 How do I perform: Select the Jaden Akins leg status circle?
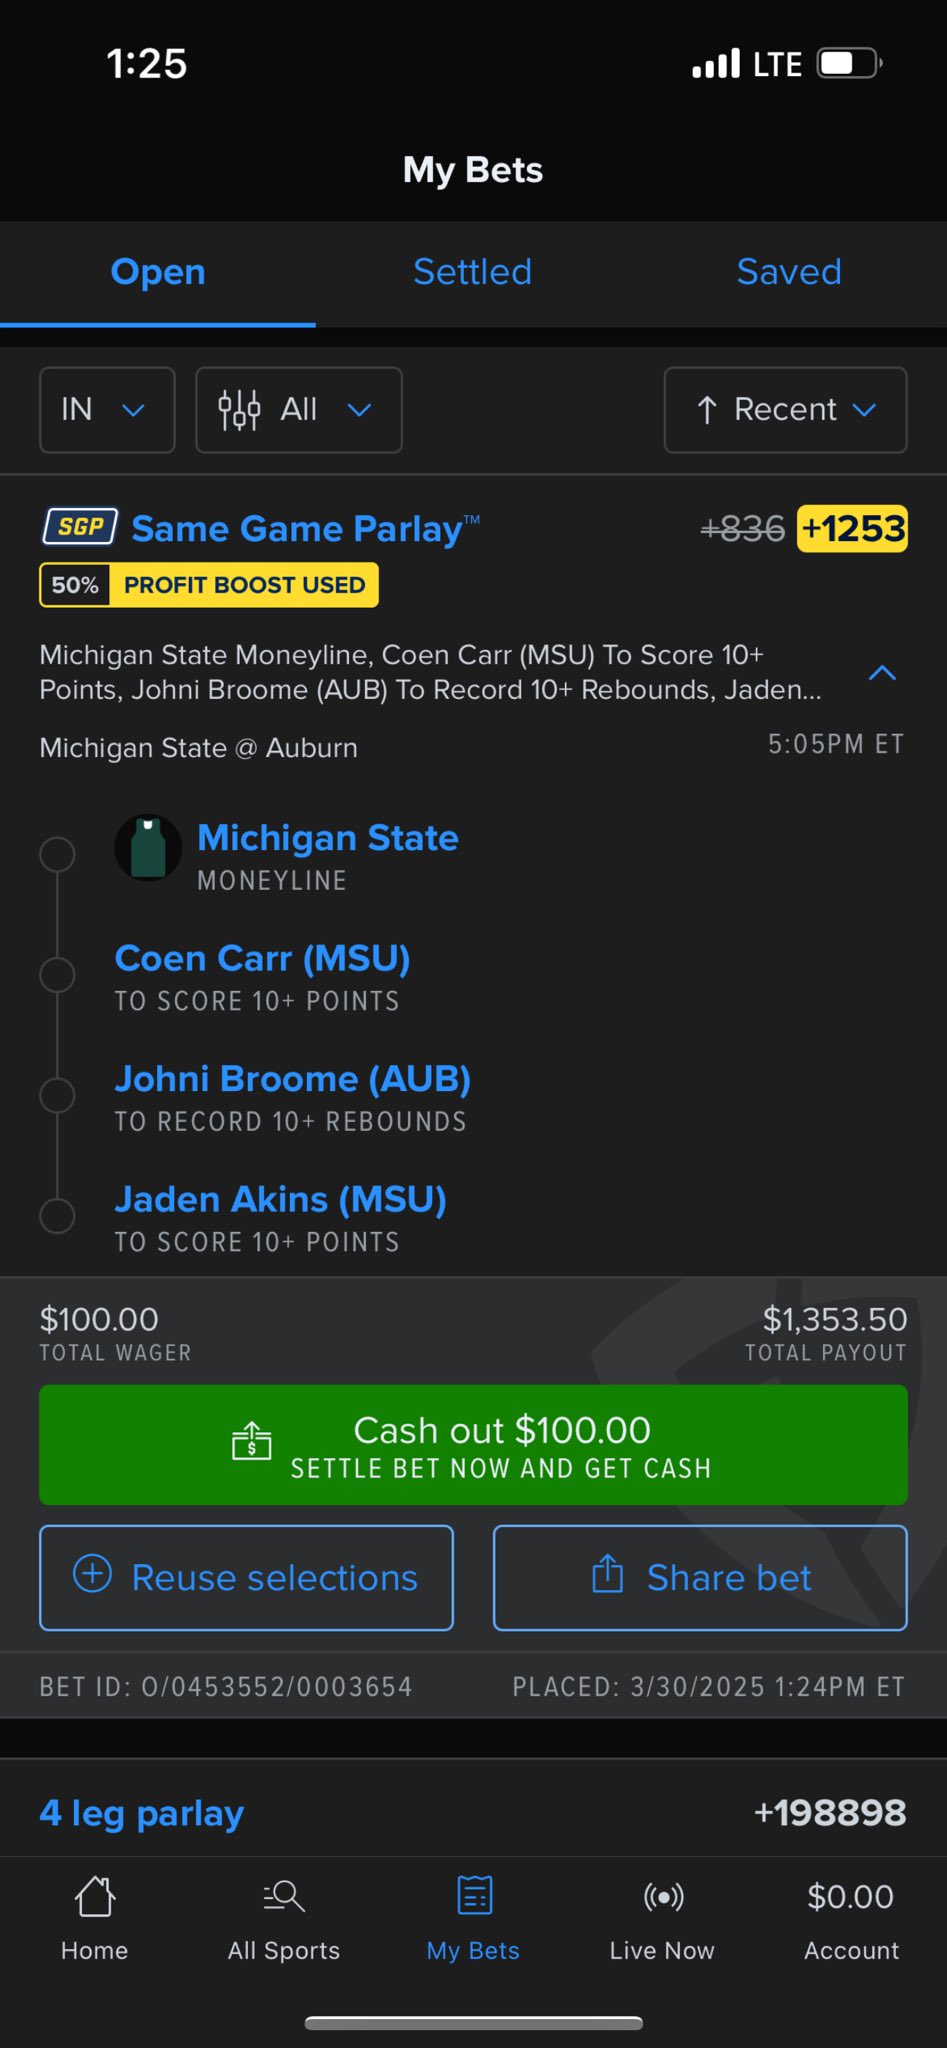pos(57,1216)
